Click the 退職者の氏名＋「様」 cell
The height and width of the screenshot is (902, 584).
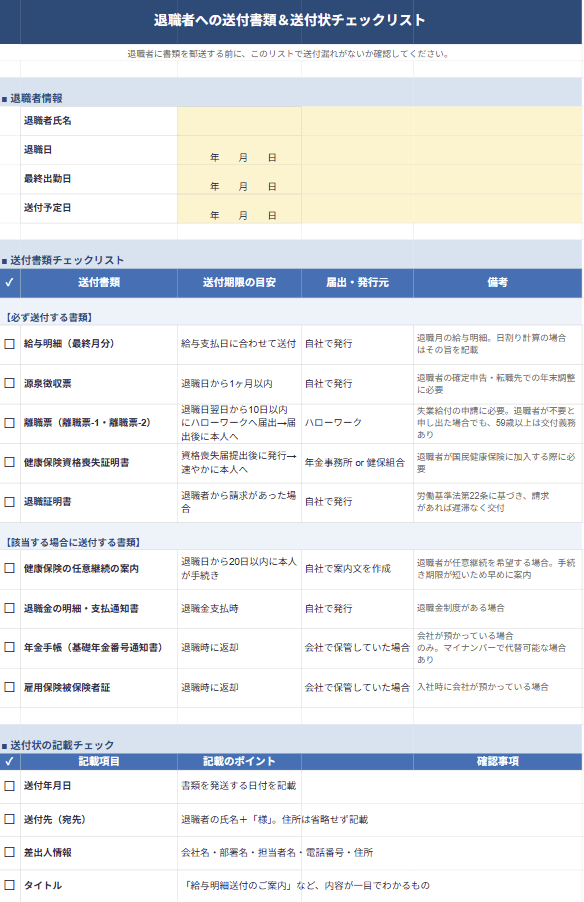(274, 820)
